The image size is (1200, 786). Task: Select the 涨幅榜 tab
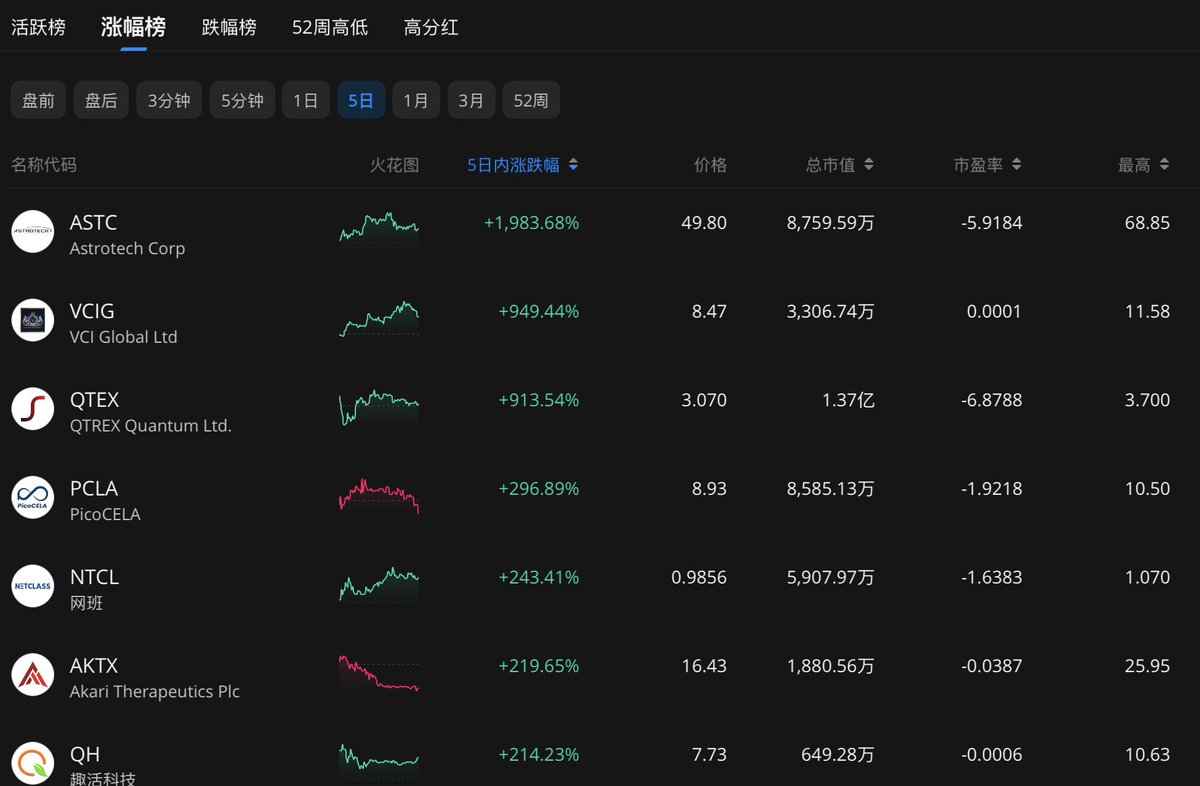(133, 27)
